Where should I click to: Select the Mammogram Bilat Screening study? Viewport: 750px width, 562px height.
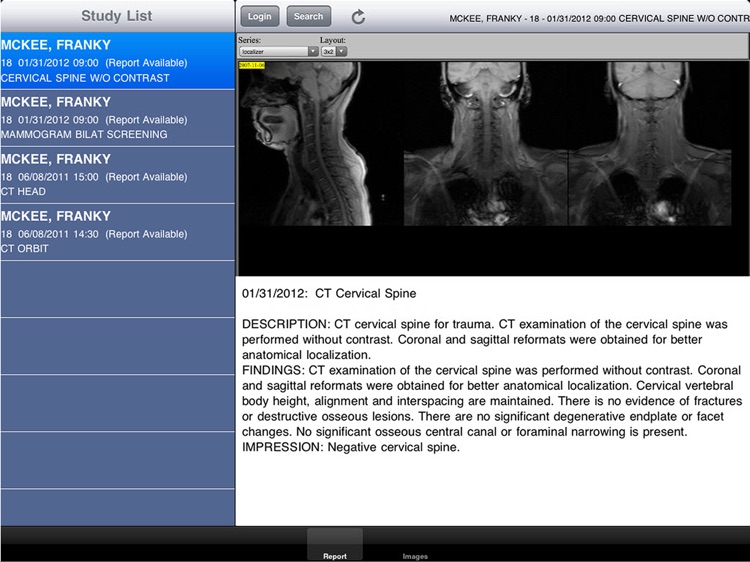point(118,118)
